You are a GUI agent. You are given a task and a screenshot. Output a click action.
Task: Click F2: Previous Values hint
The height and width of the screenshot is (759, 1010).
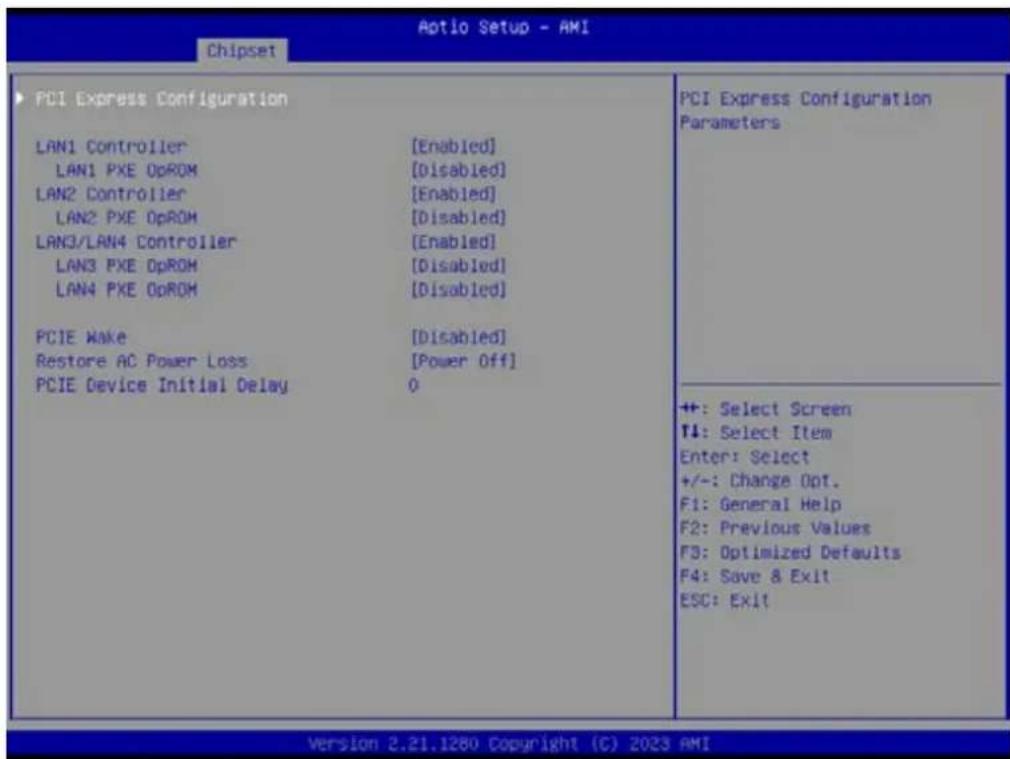pyautogui.click(x=775, y=528)
